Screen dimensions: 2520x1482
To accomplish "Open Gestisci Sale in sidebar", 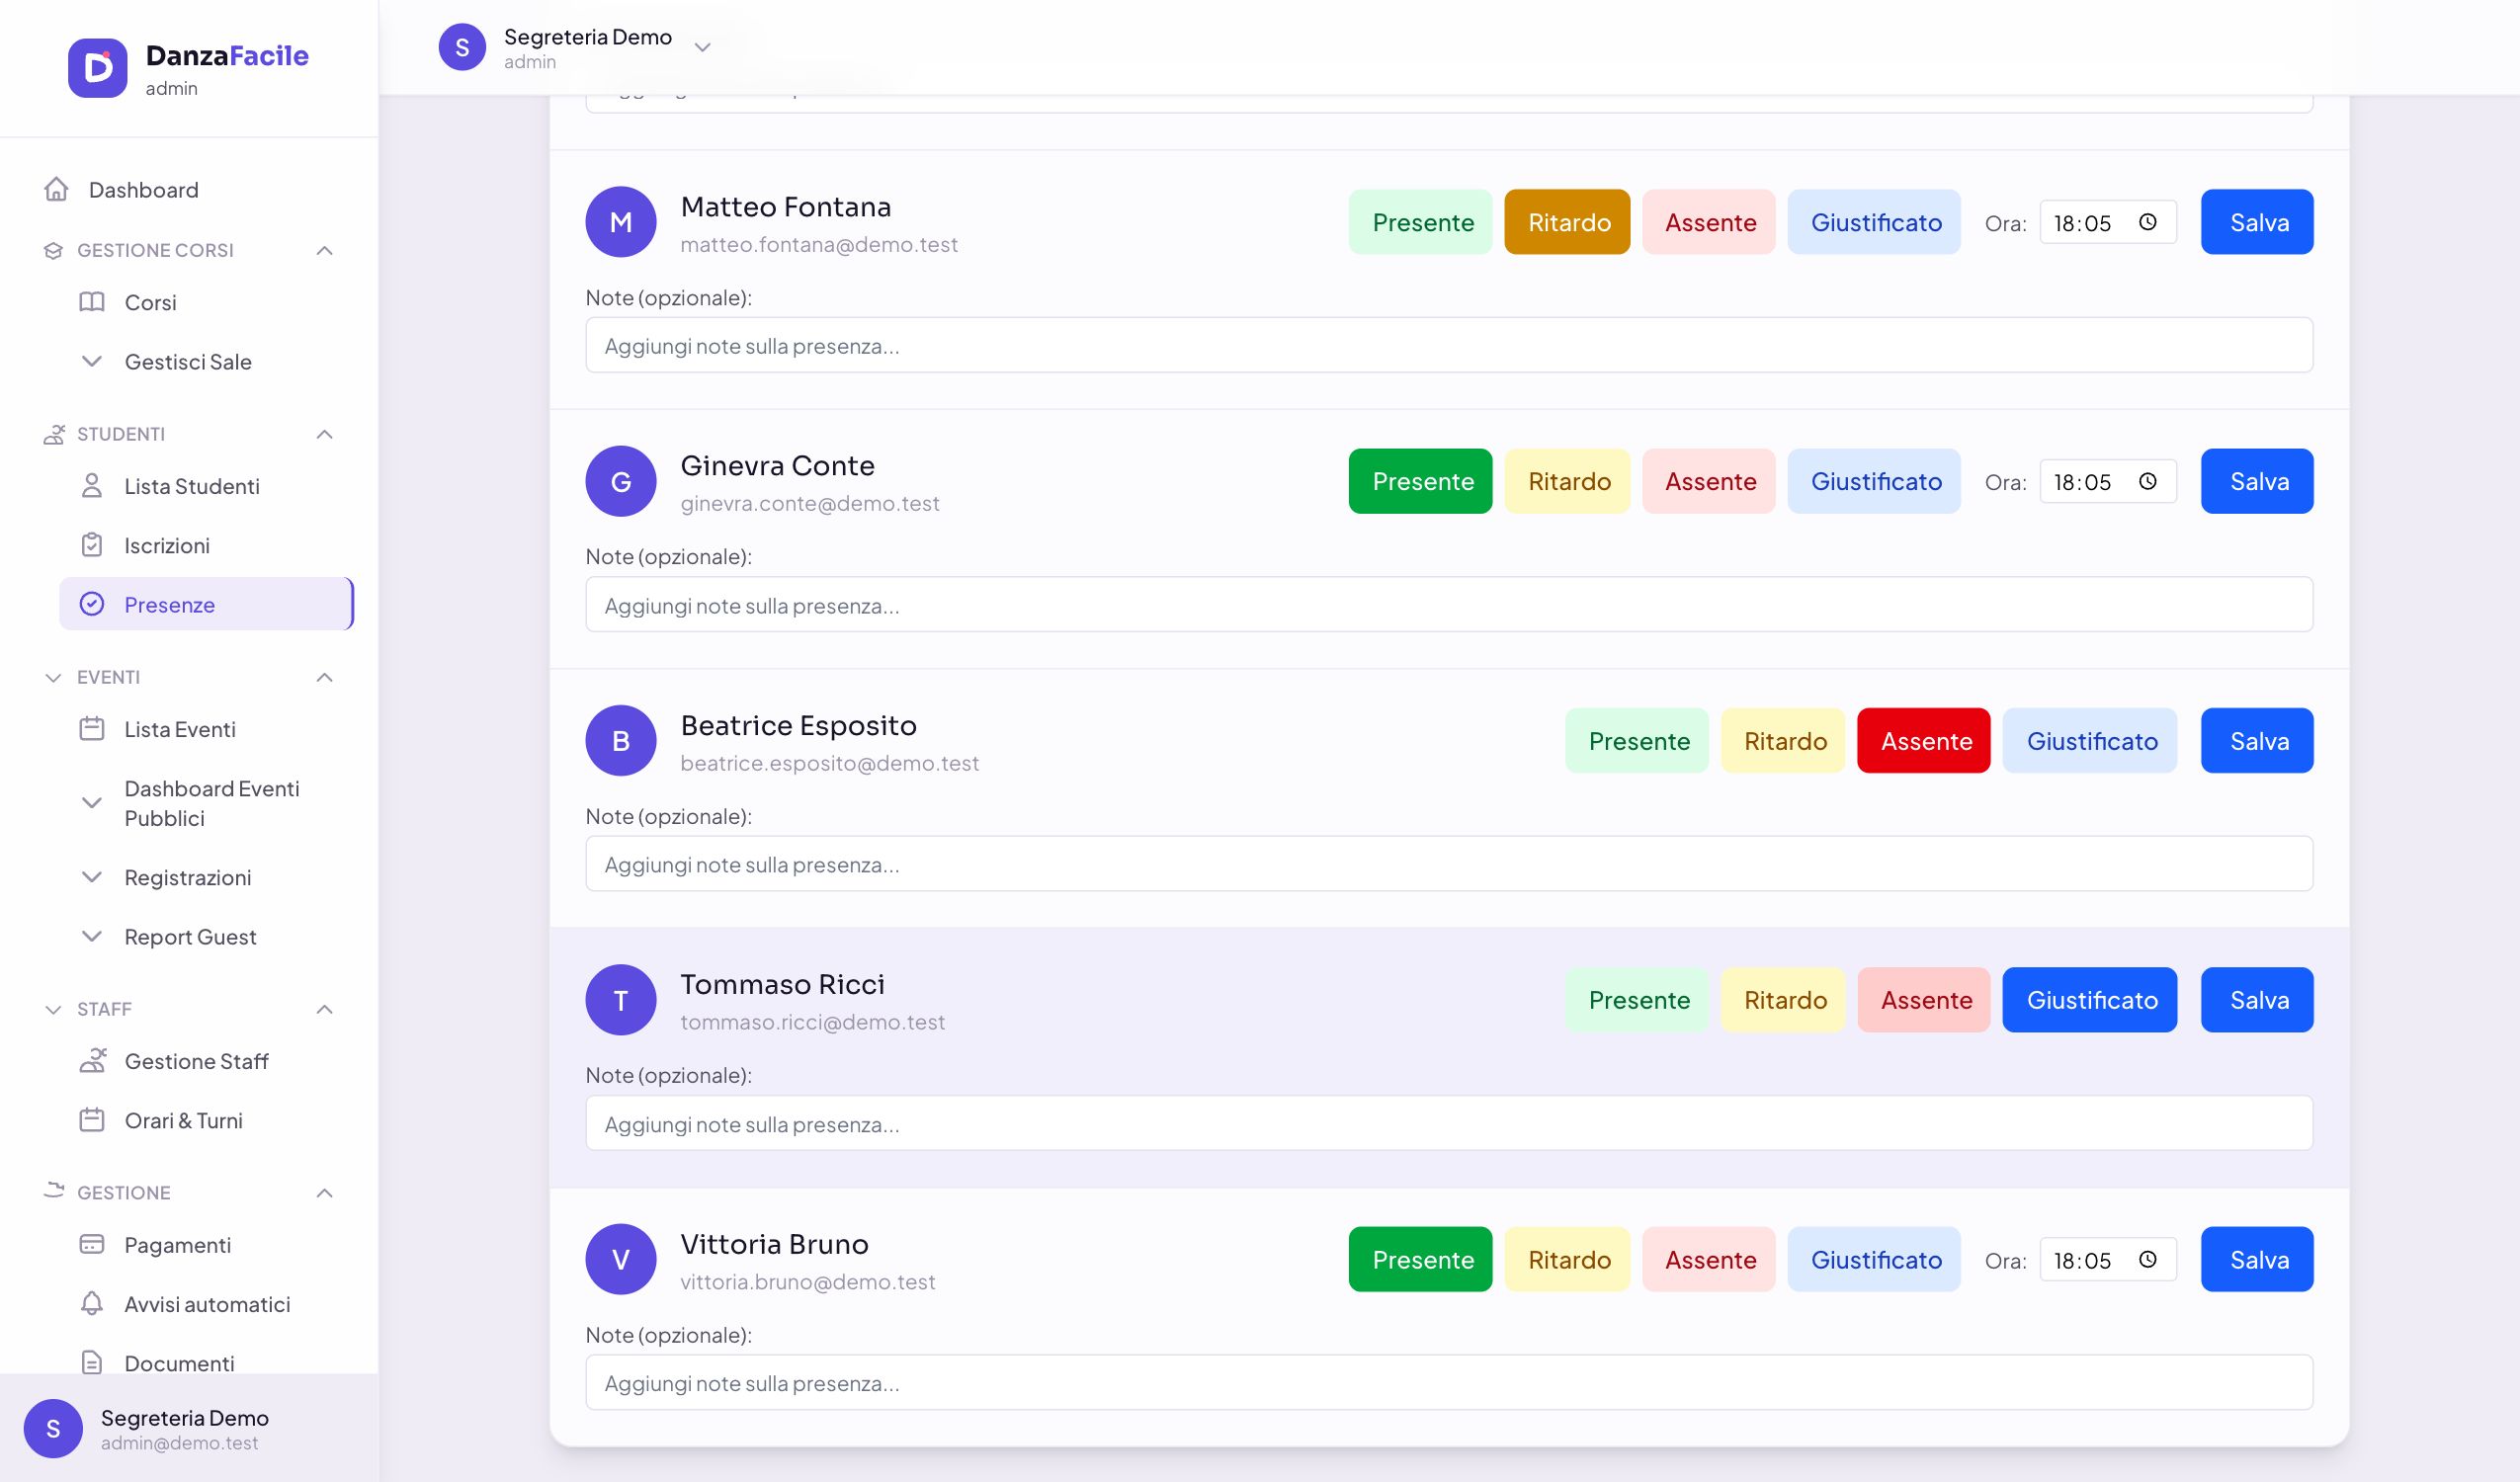I will coord(206,361).
